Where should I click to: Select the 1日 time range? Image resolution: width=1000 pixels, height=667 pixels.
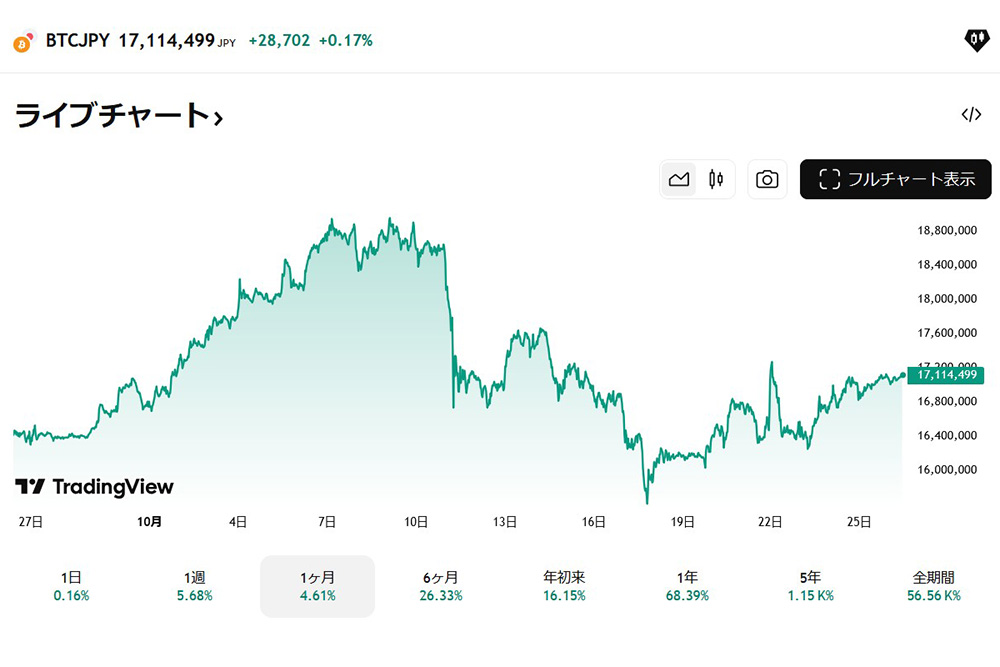[71, 586]
